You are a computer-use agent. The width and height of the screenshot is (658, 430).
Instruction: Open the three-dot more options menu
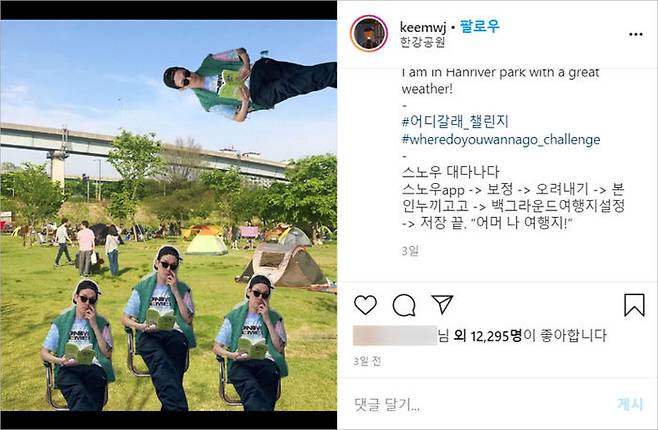tap(636, 34)
